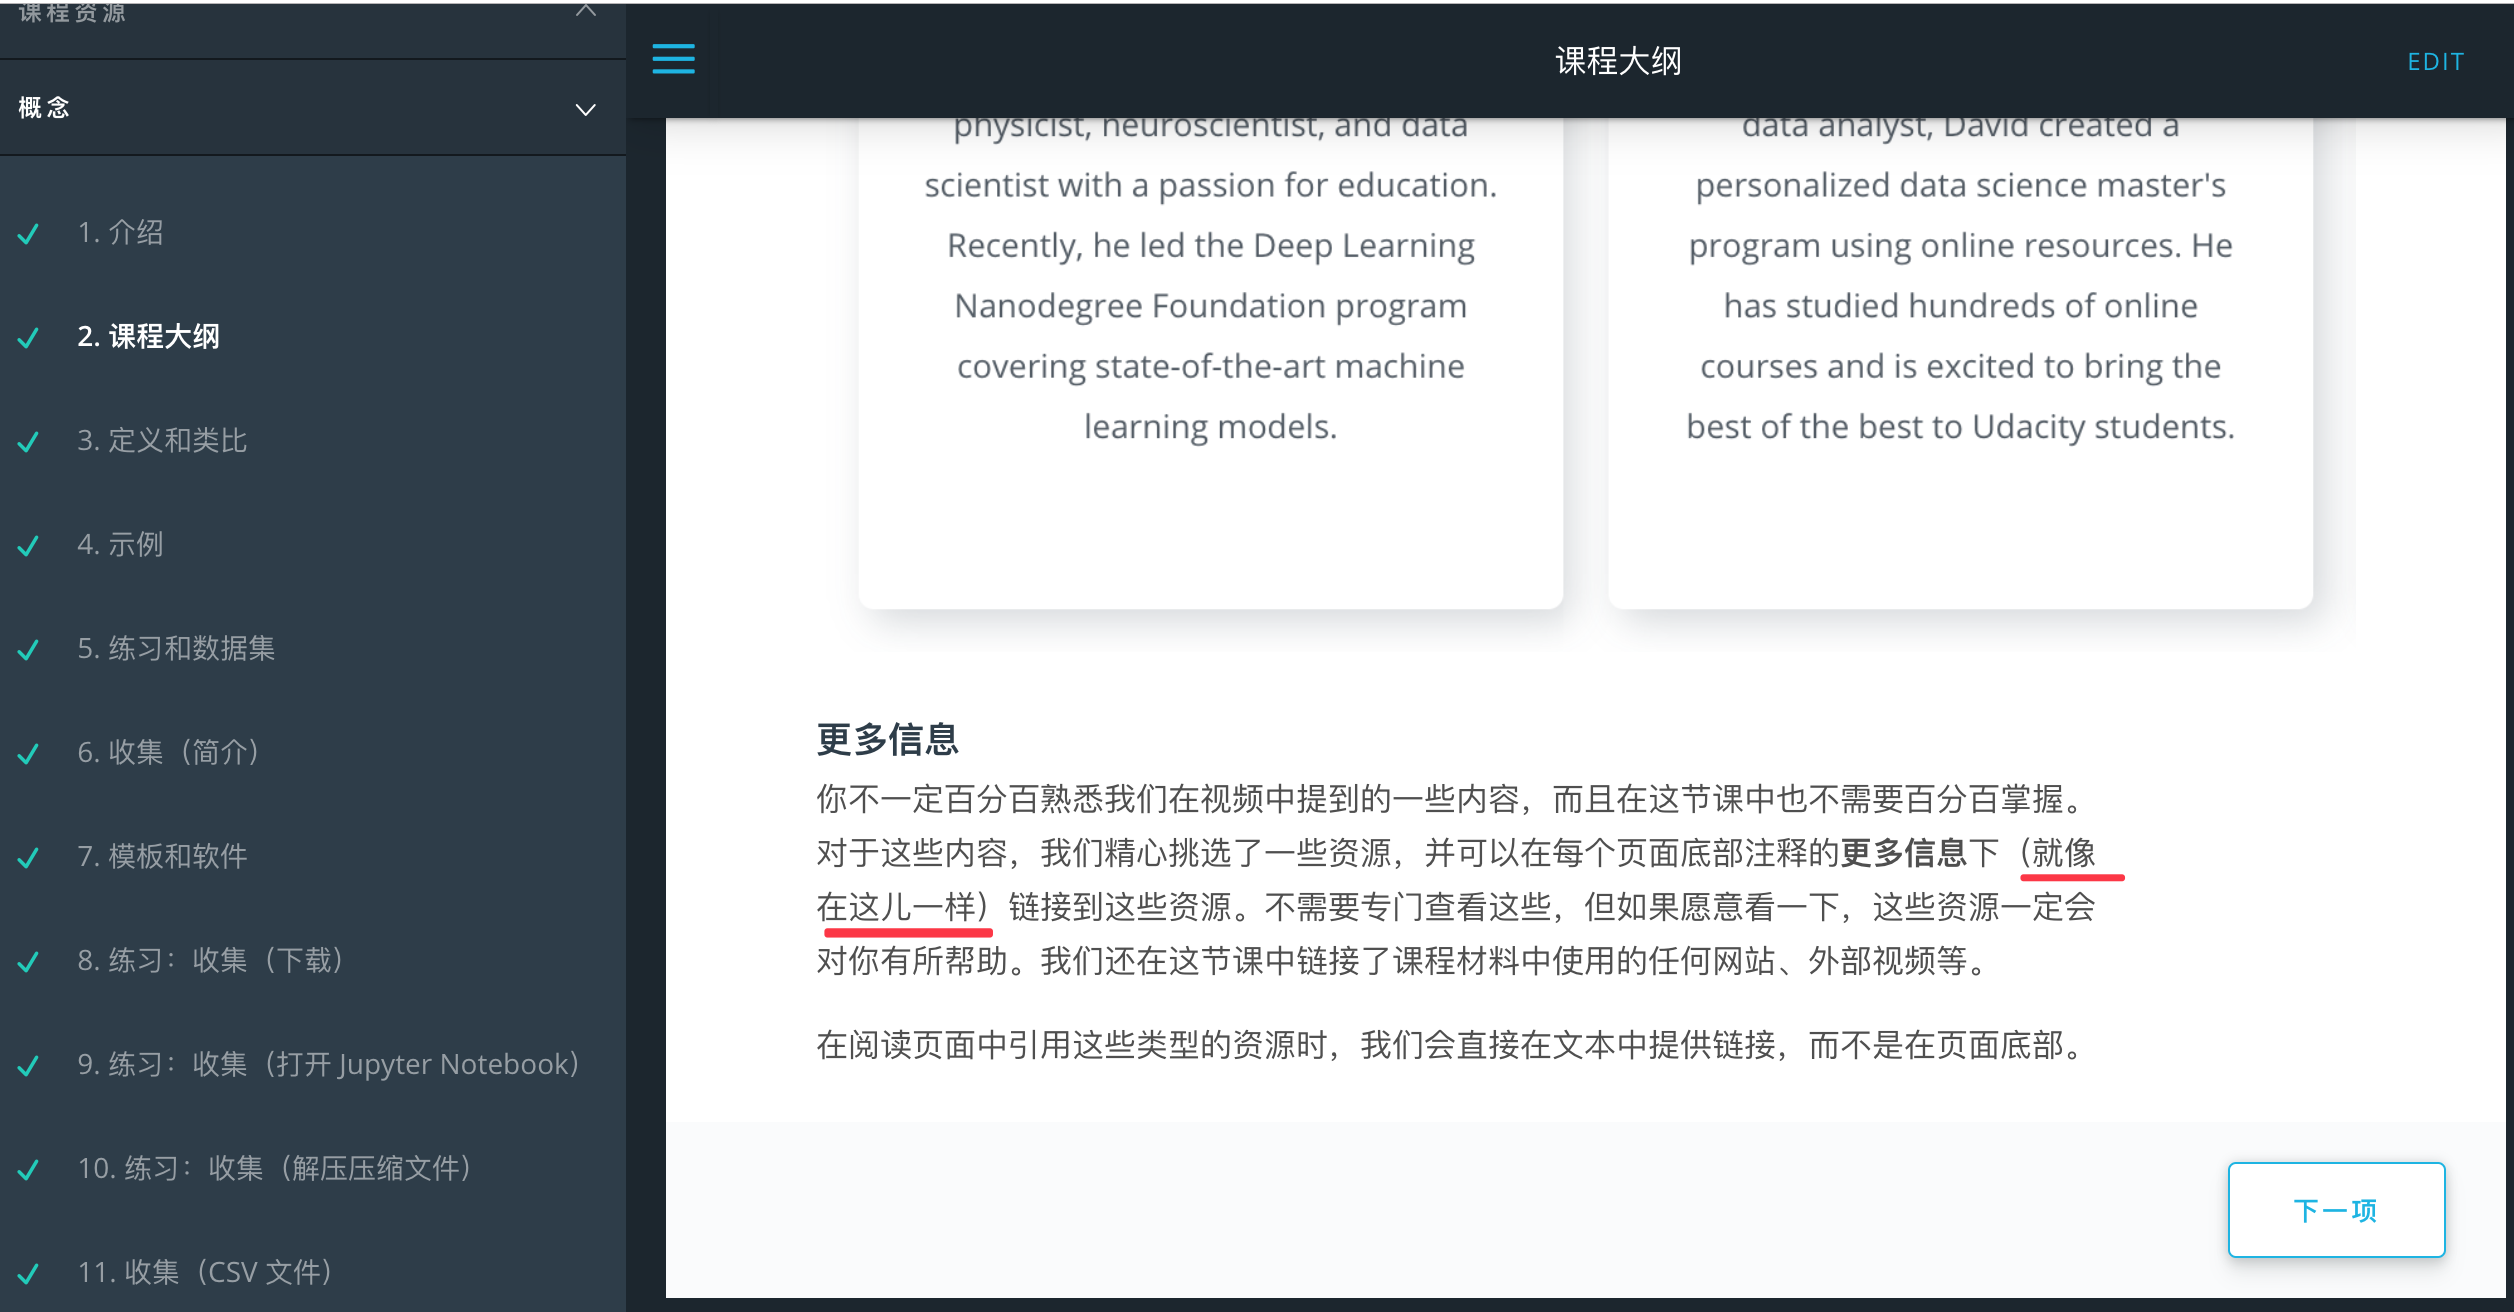The width and height of the screenshot is (2514, 1312).
Task: Select "6. 收集（简介）" from the lesson list
Action: [x=170, y=753]
